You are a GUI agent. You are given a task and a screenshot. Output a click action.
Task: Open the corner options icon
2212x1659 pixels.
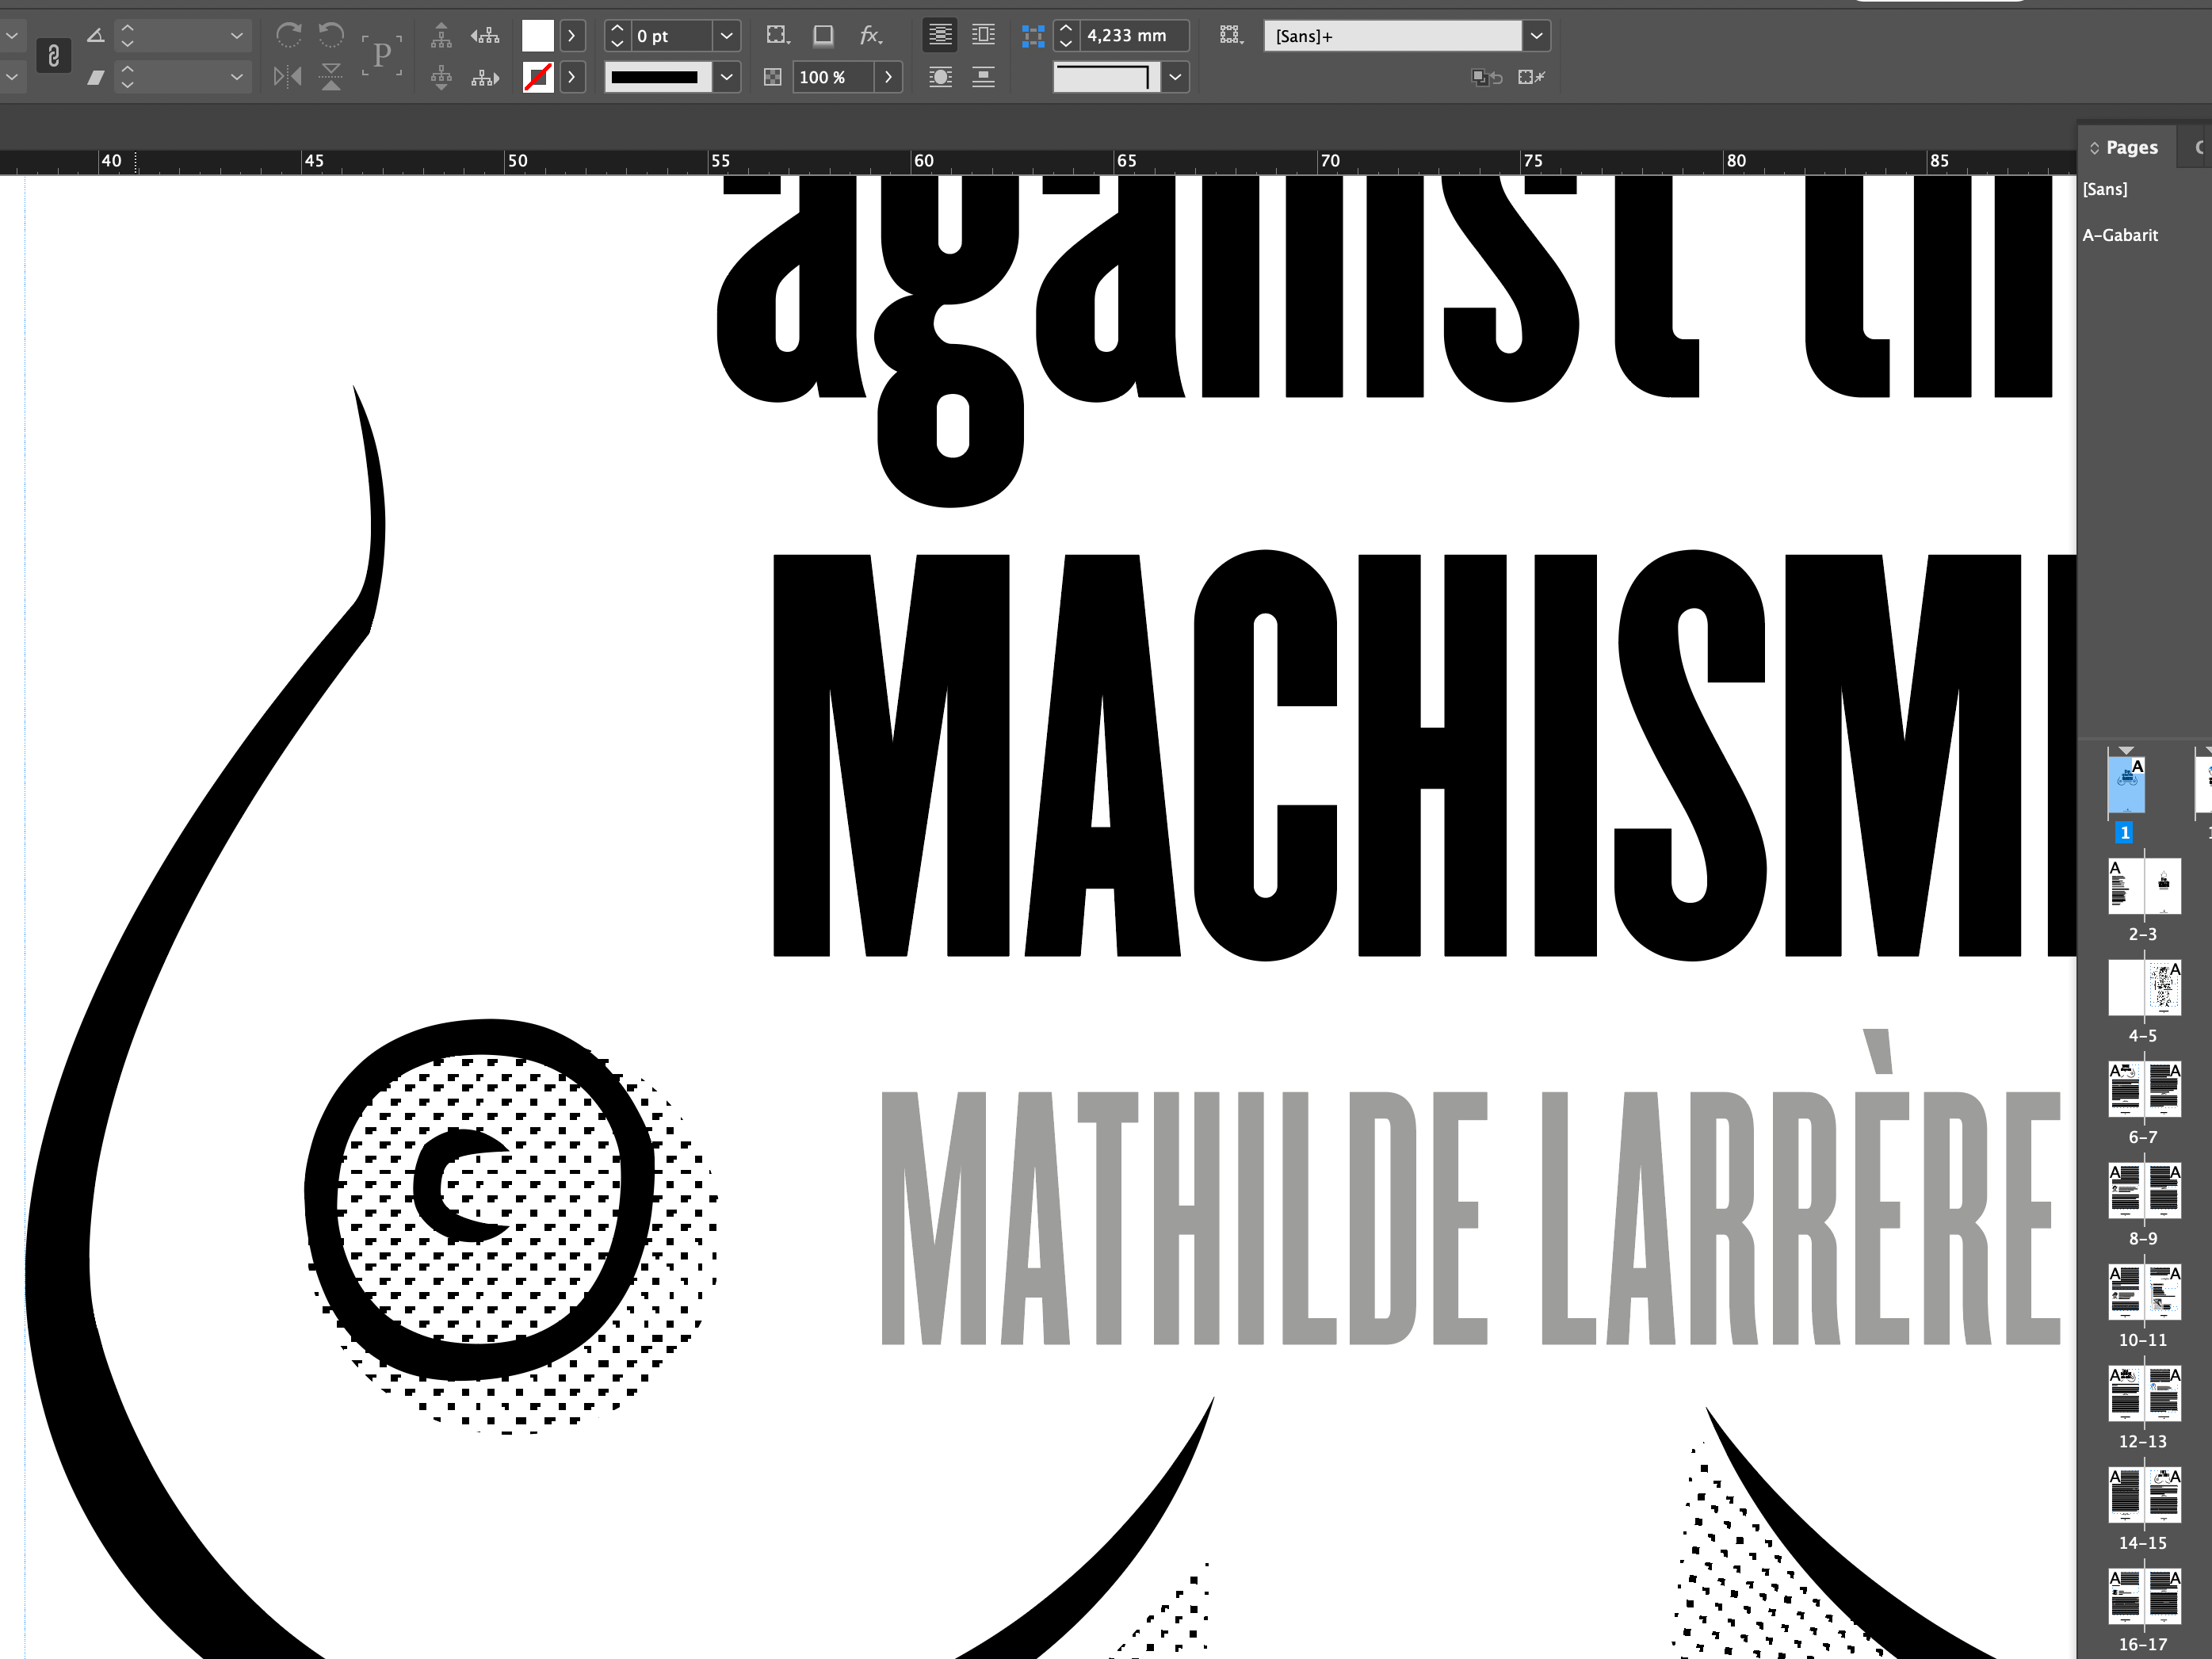(778, 36)
